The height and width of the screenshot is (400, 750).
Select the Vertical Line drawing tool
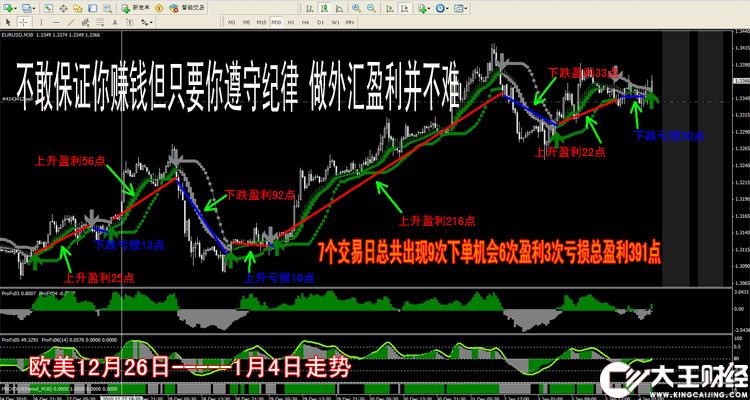[x=41, y=22]
